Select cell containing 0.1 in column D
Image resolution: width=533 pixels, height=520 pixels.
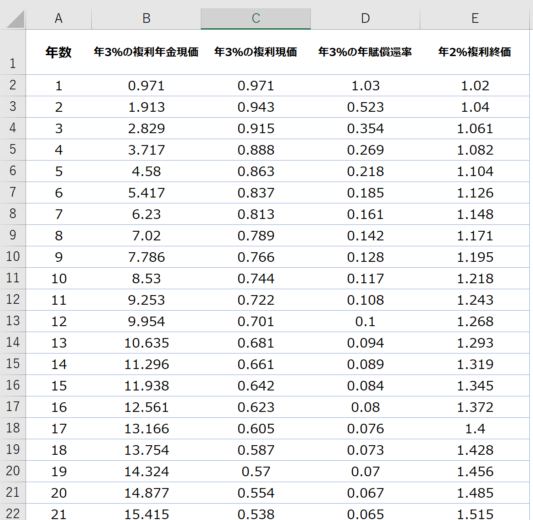pyautogui.click(x=365, y=322)
